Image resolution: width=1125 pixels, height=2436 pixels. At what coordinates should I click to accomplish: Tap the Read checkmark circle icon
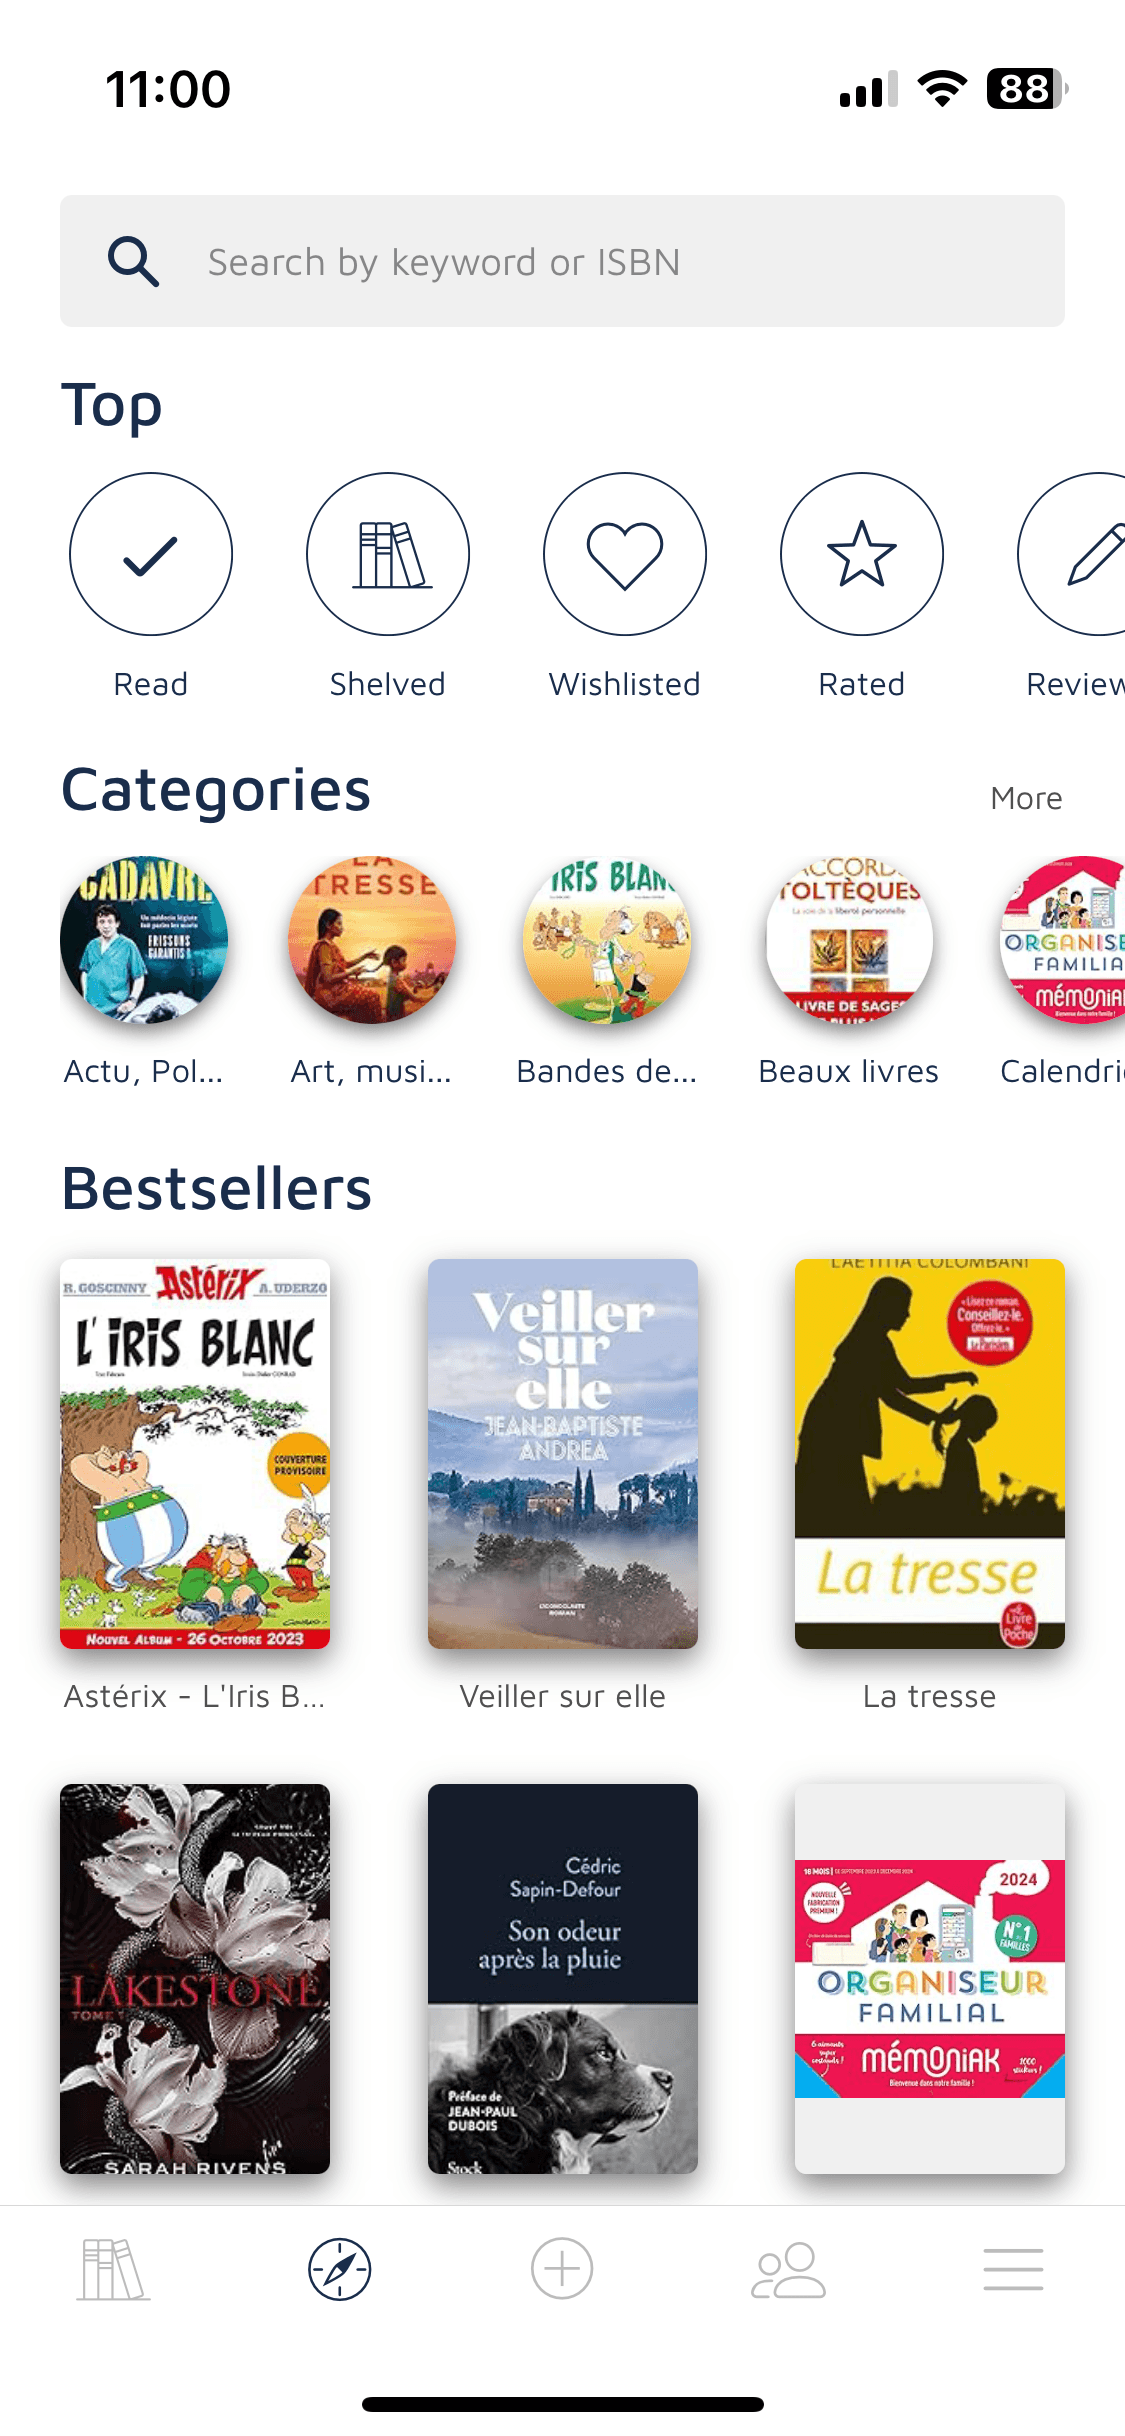(151, 554)
